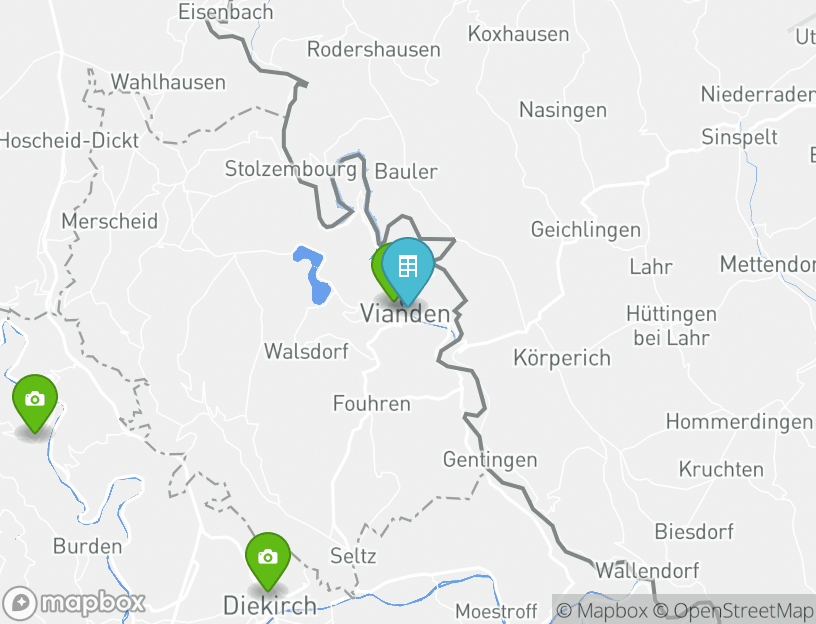This screenshot has width=816, height=624.
Task: Click the Wallendorf place label
Action: click(647, 571)
